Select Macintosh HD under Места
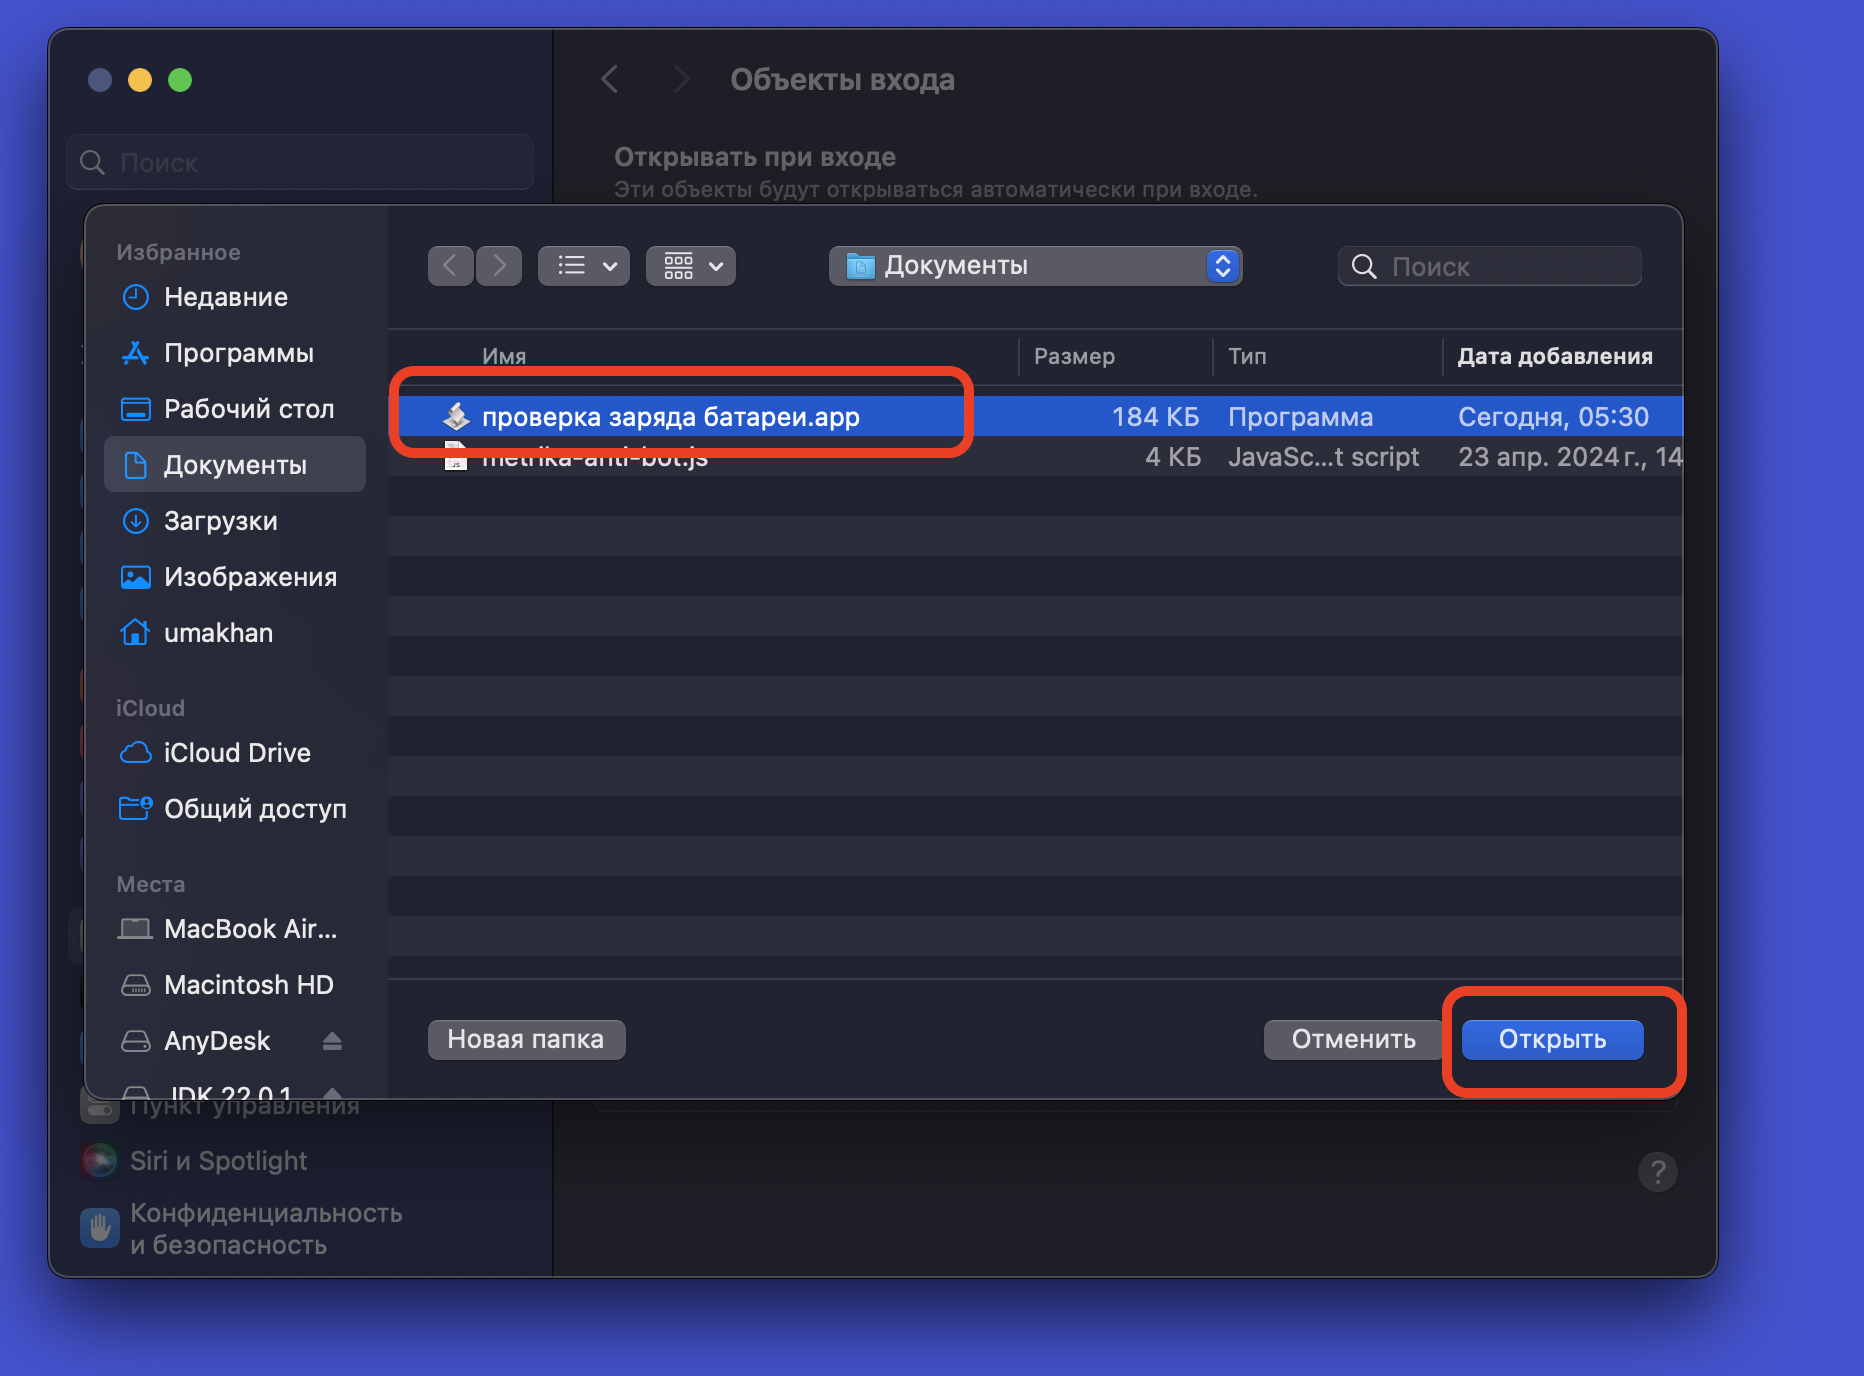This screenshot has height=1376, width=1864. [x=248, y=985]
